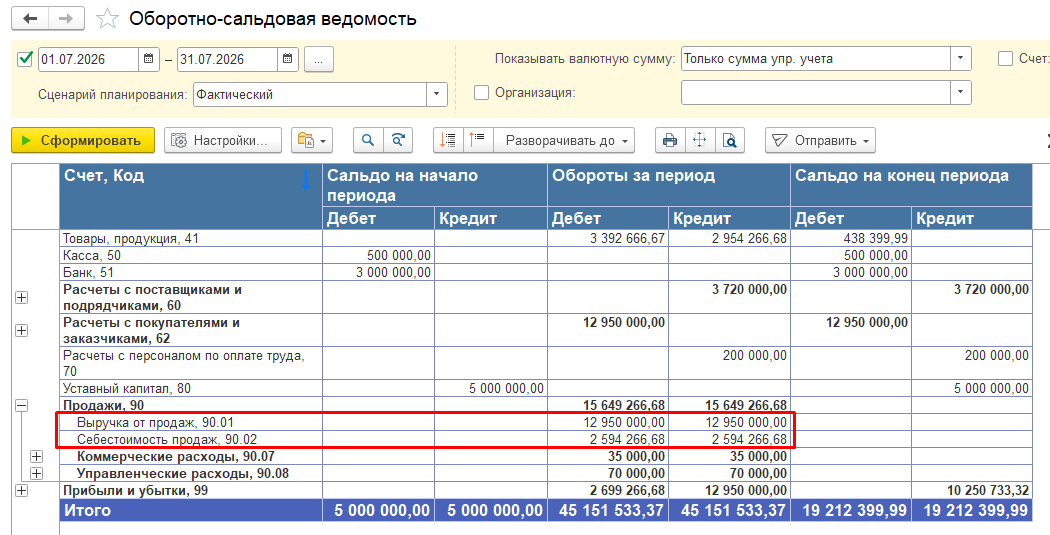Click the page fit crossed-arrows icon
This screenshot has height=535, width=1050.
tap(700, 141)
